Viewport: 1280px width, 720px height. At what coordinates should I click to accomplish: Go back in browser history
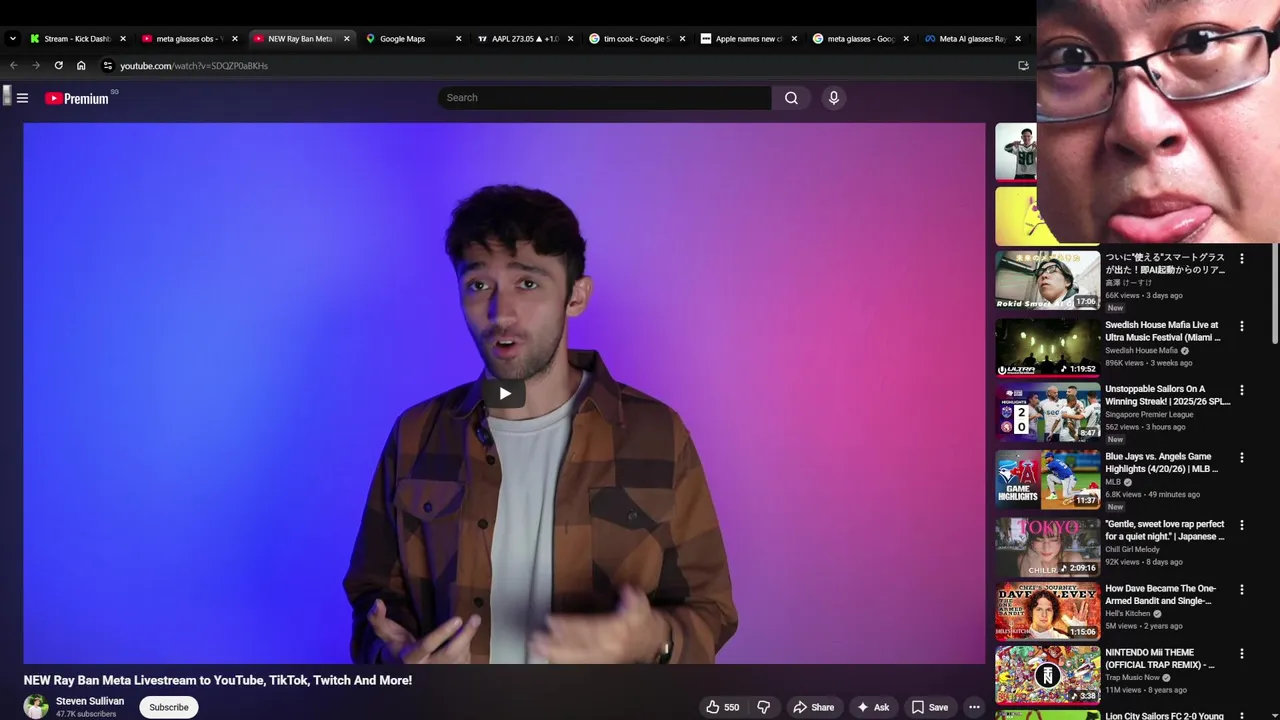14,66
